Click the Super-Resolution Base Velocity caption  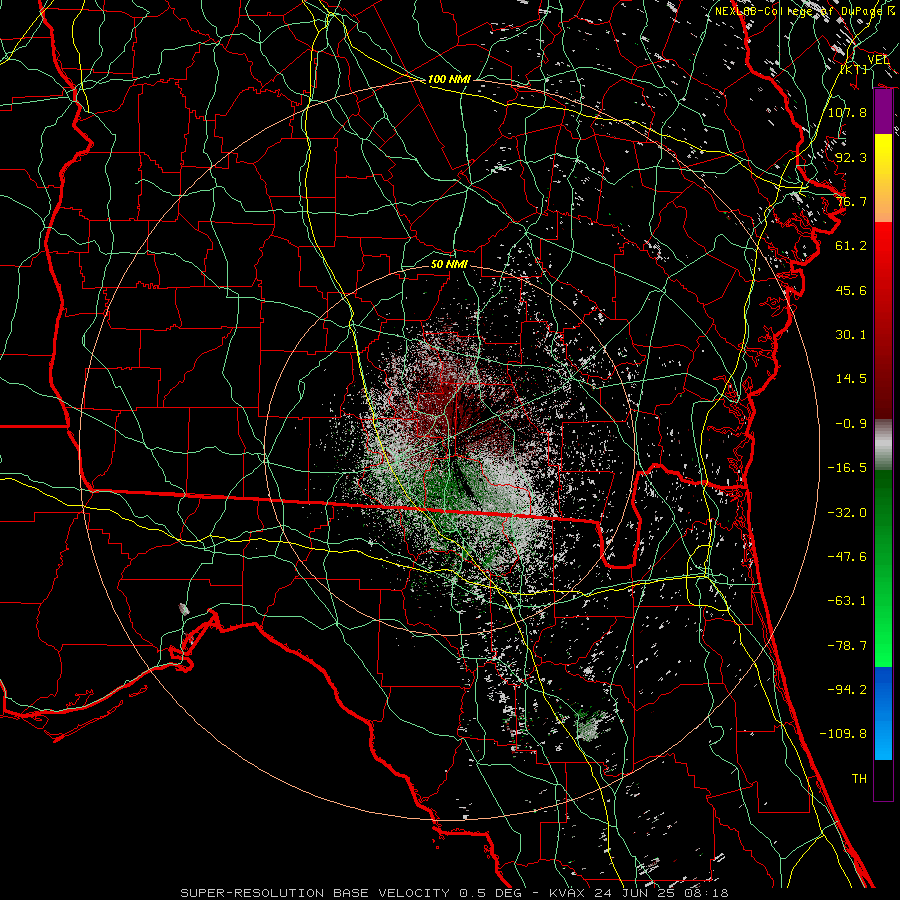pos(455,893)
